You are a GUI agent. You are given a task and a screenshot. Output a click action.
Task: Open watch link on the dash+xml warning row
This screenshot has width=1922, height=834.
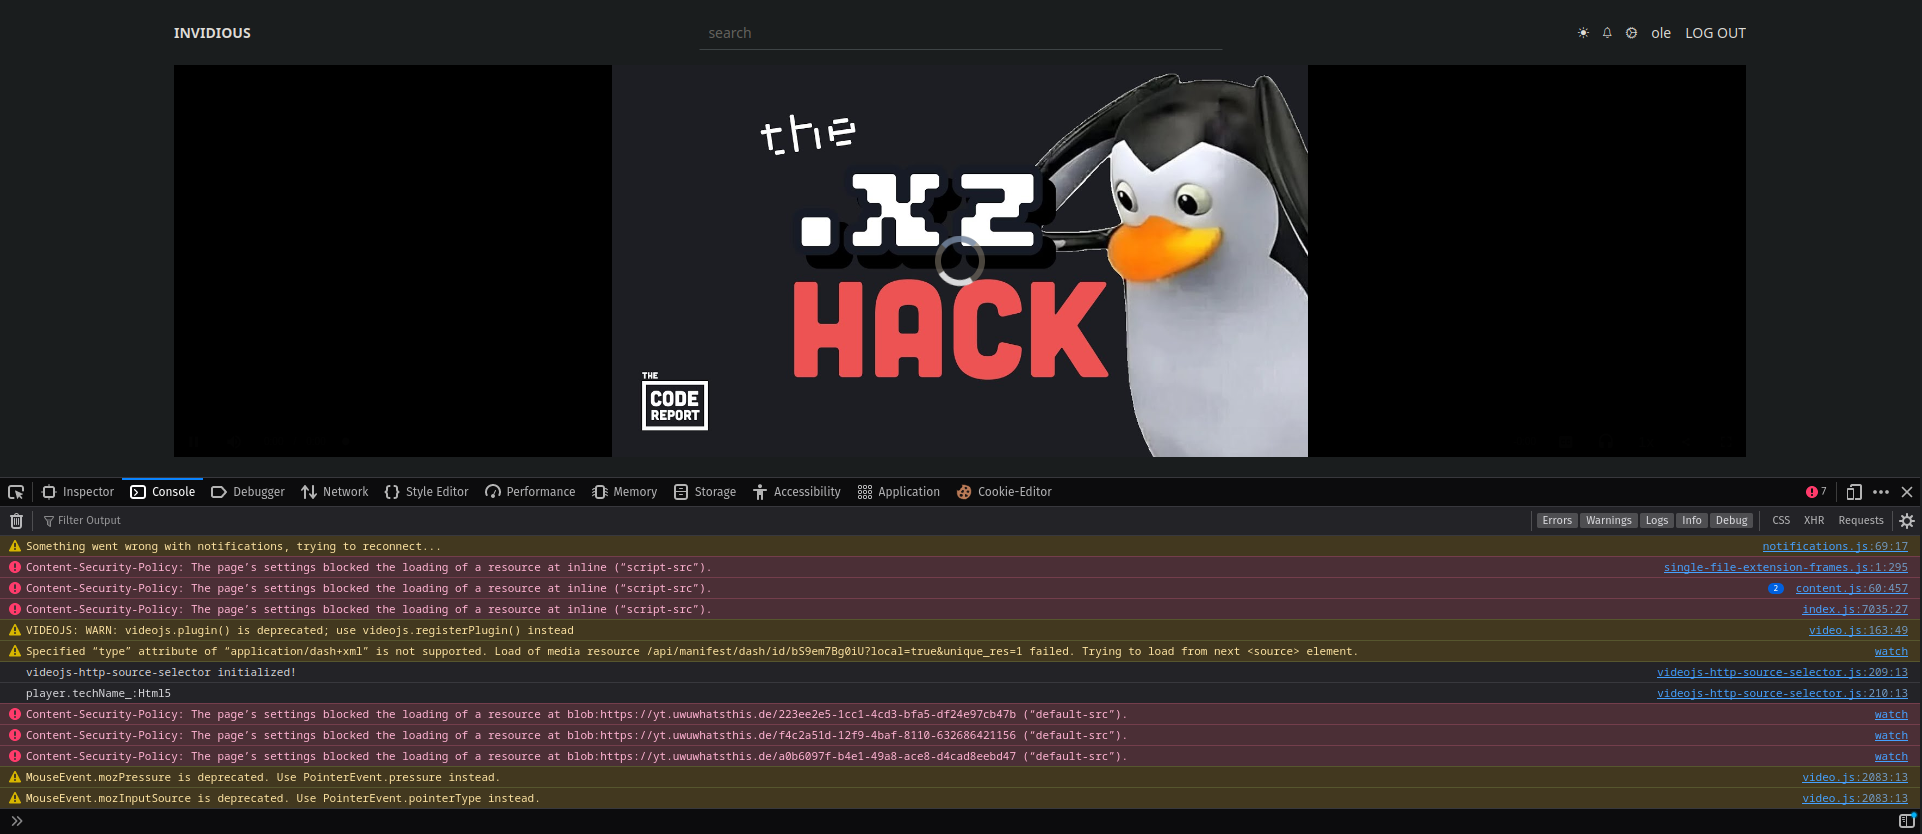[x=1891, y=651]
